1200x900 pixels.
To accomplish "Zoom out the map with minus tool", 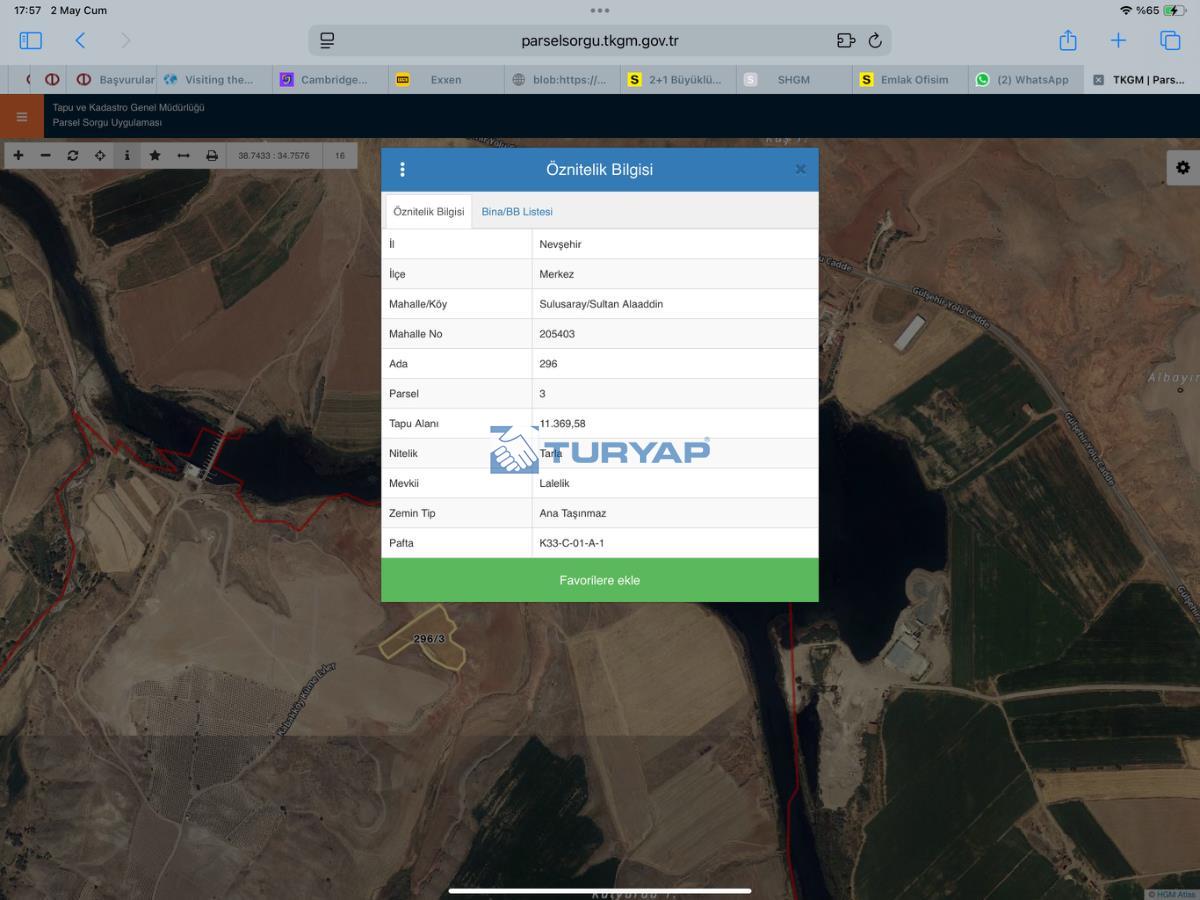I will [x=45, y=155].
